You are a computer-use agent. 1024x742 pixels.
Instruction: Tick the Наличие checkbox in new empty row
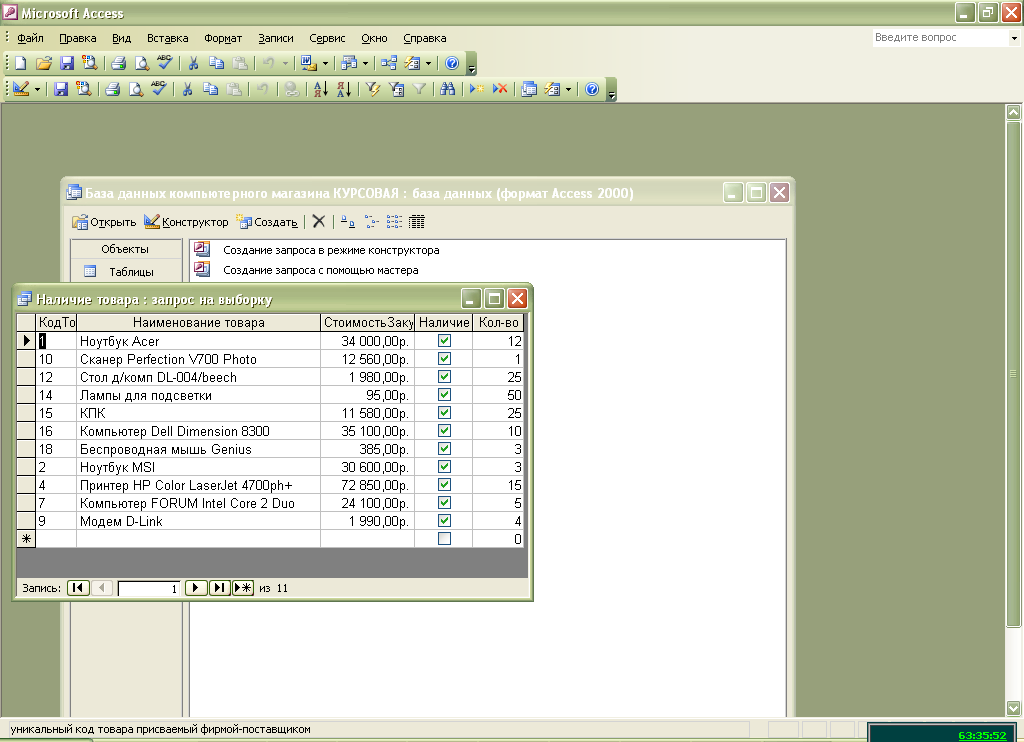click(x=444, y=539)
